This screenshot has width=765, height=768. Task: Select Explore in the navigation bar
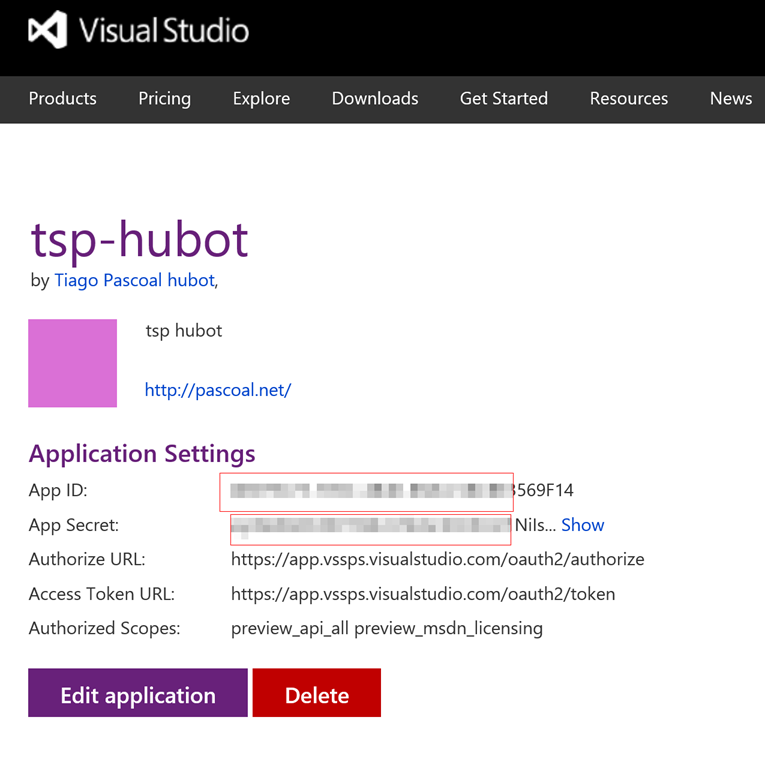point(261,98)
